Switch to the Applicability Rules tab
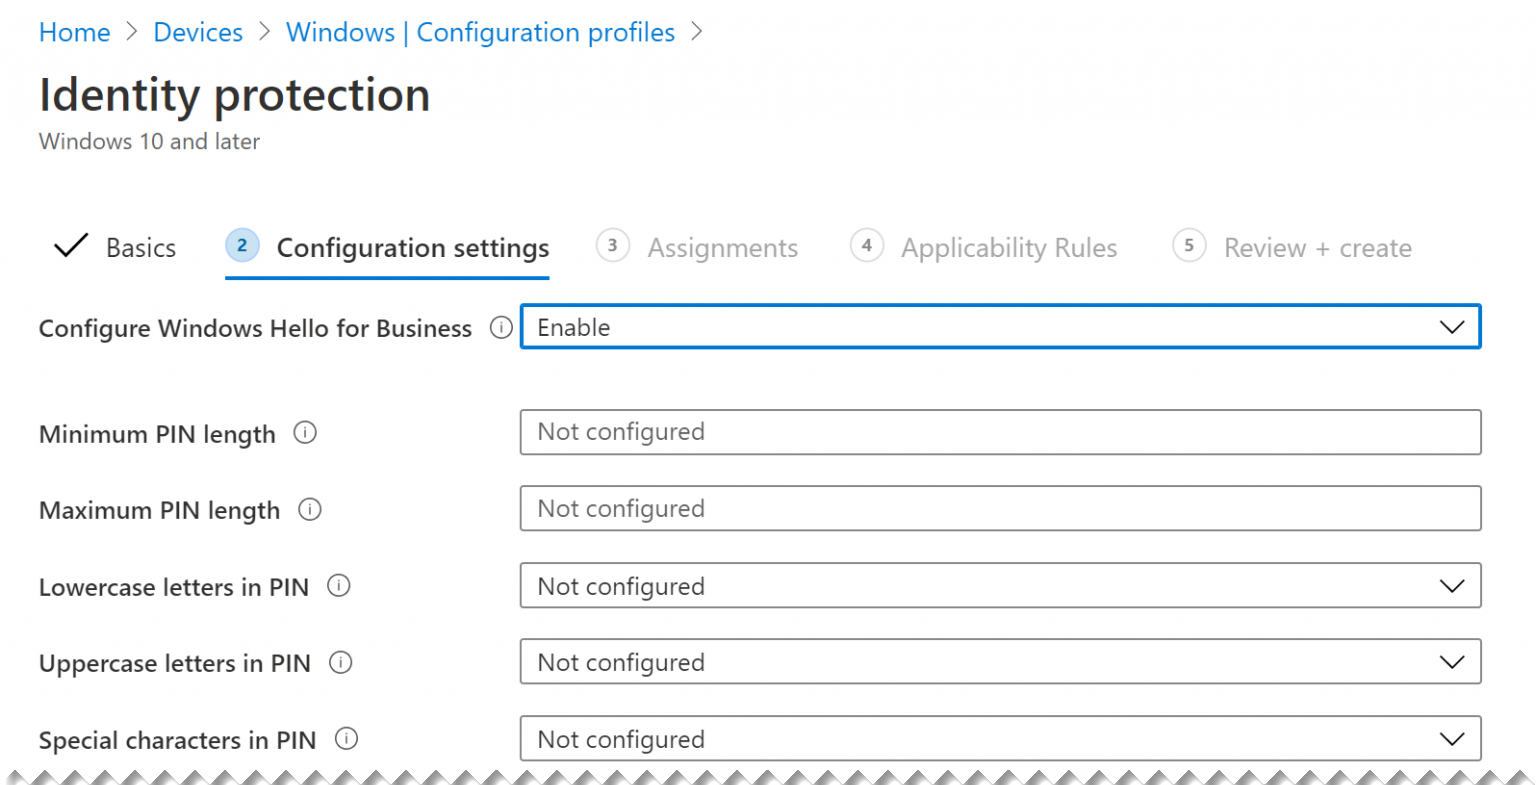This screenshot has height=785, width=1536. pos(1009,247)
